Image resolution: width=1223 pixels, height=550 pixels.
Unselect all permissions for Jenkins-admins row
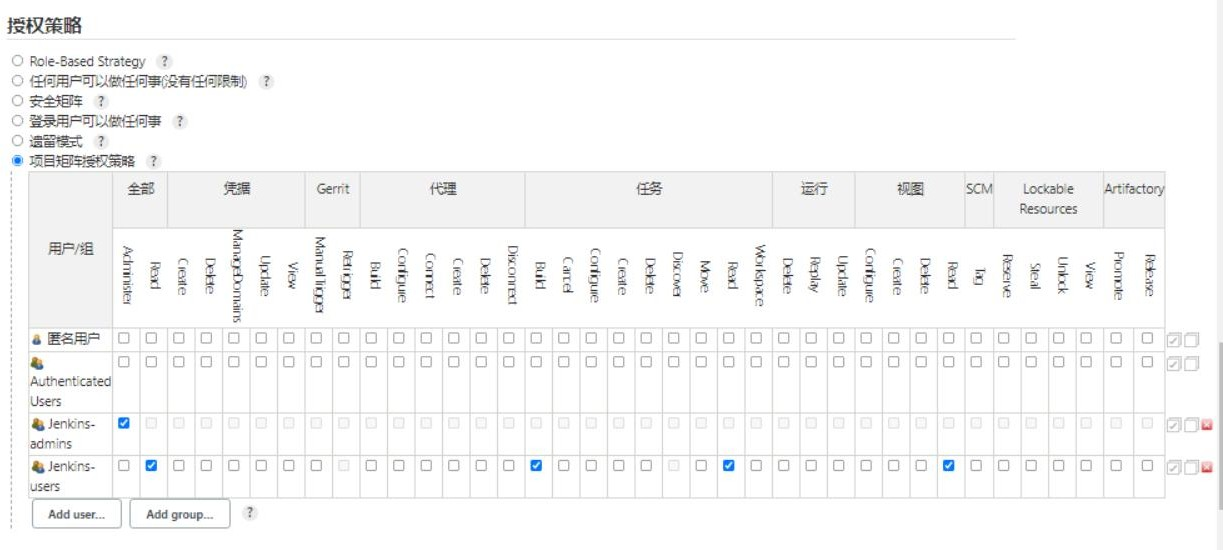pos(1190,425)
